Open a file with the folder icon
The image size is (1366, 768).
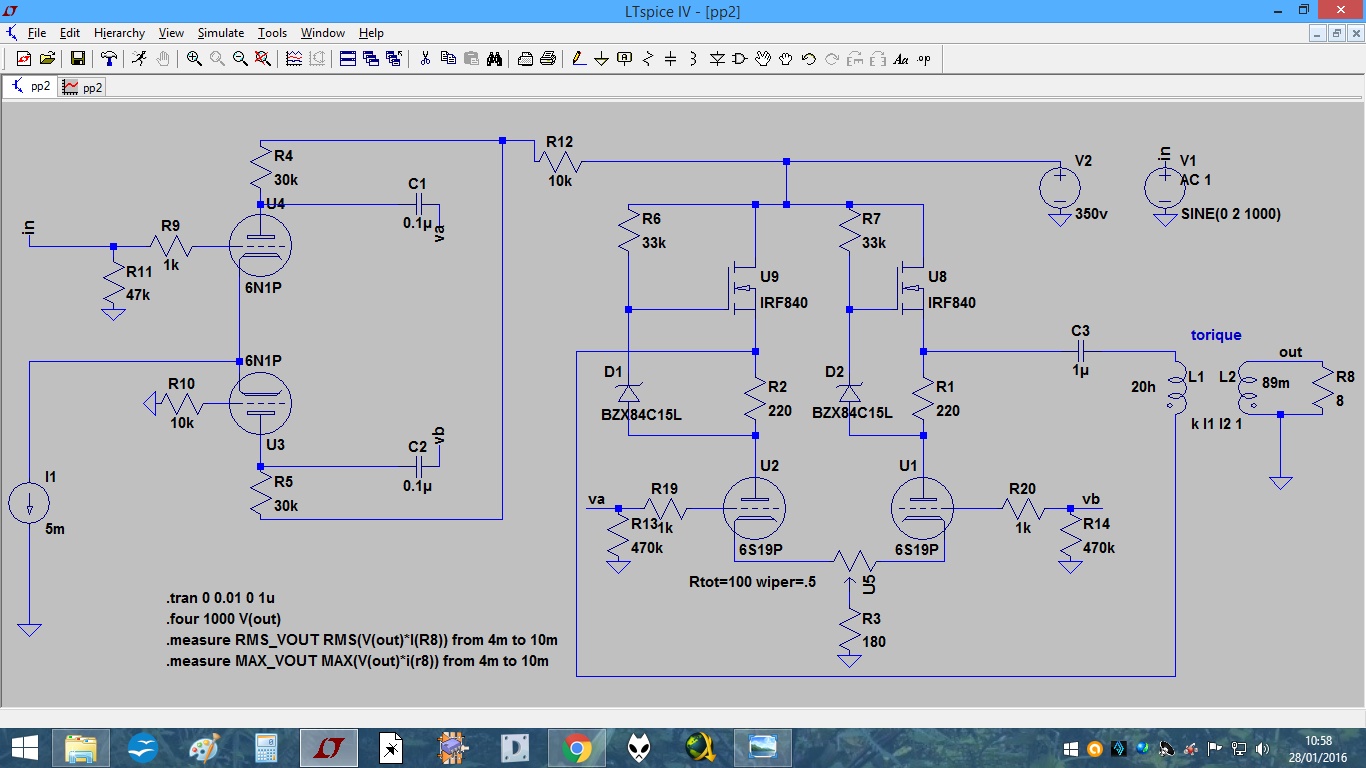46,59
